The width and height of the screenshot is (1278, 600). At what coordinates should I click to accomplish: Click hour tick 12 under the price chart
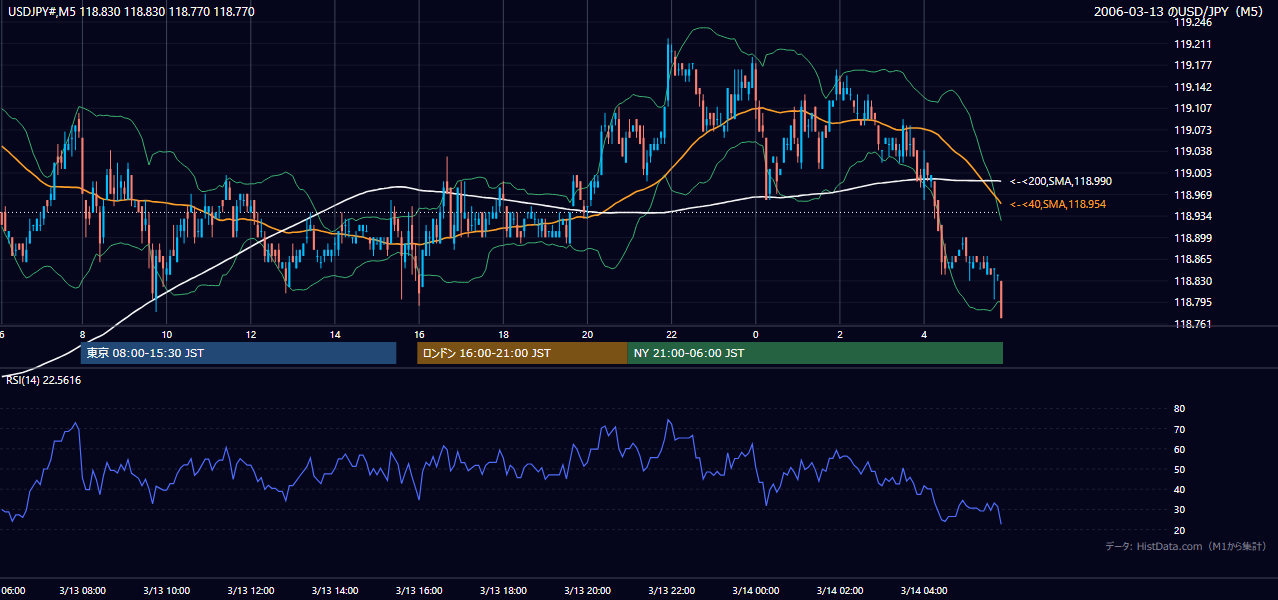tap(250, 334)
